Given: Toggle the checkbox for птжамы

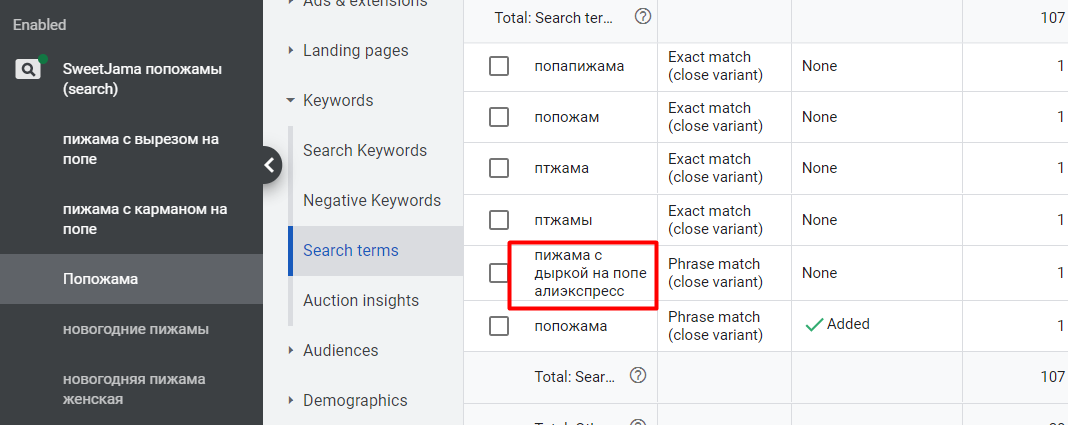Looking at the screenshot, I should click(x=499, y=220).
